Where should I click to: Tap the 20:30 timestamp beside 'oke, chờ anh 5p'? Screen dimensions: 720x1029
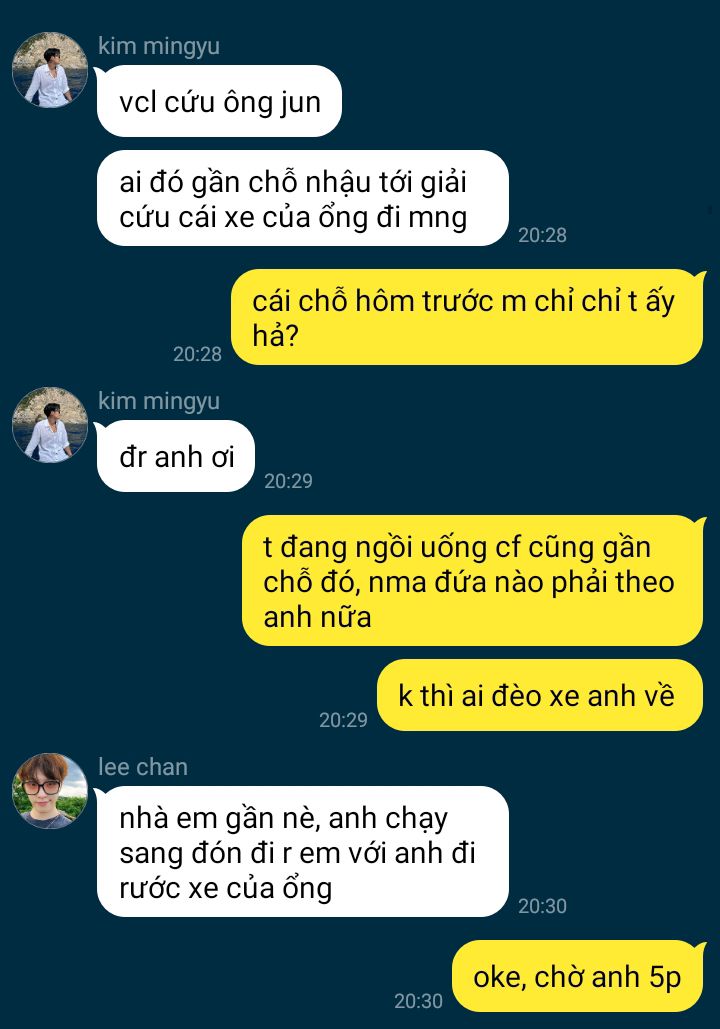pos(418,1001)
